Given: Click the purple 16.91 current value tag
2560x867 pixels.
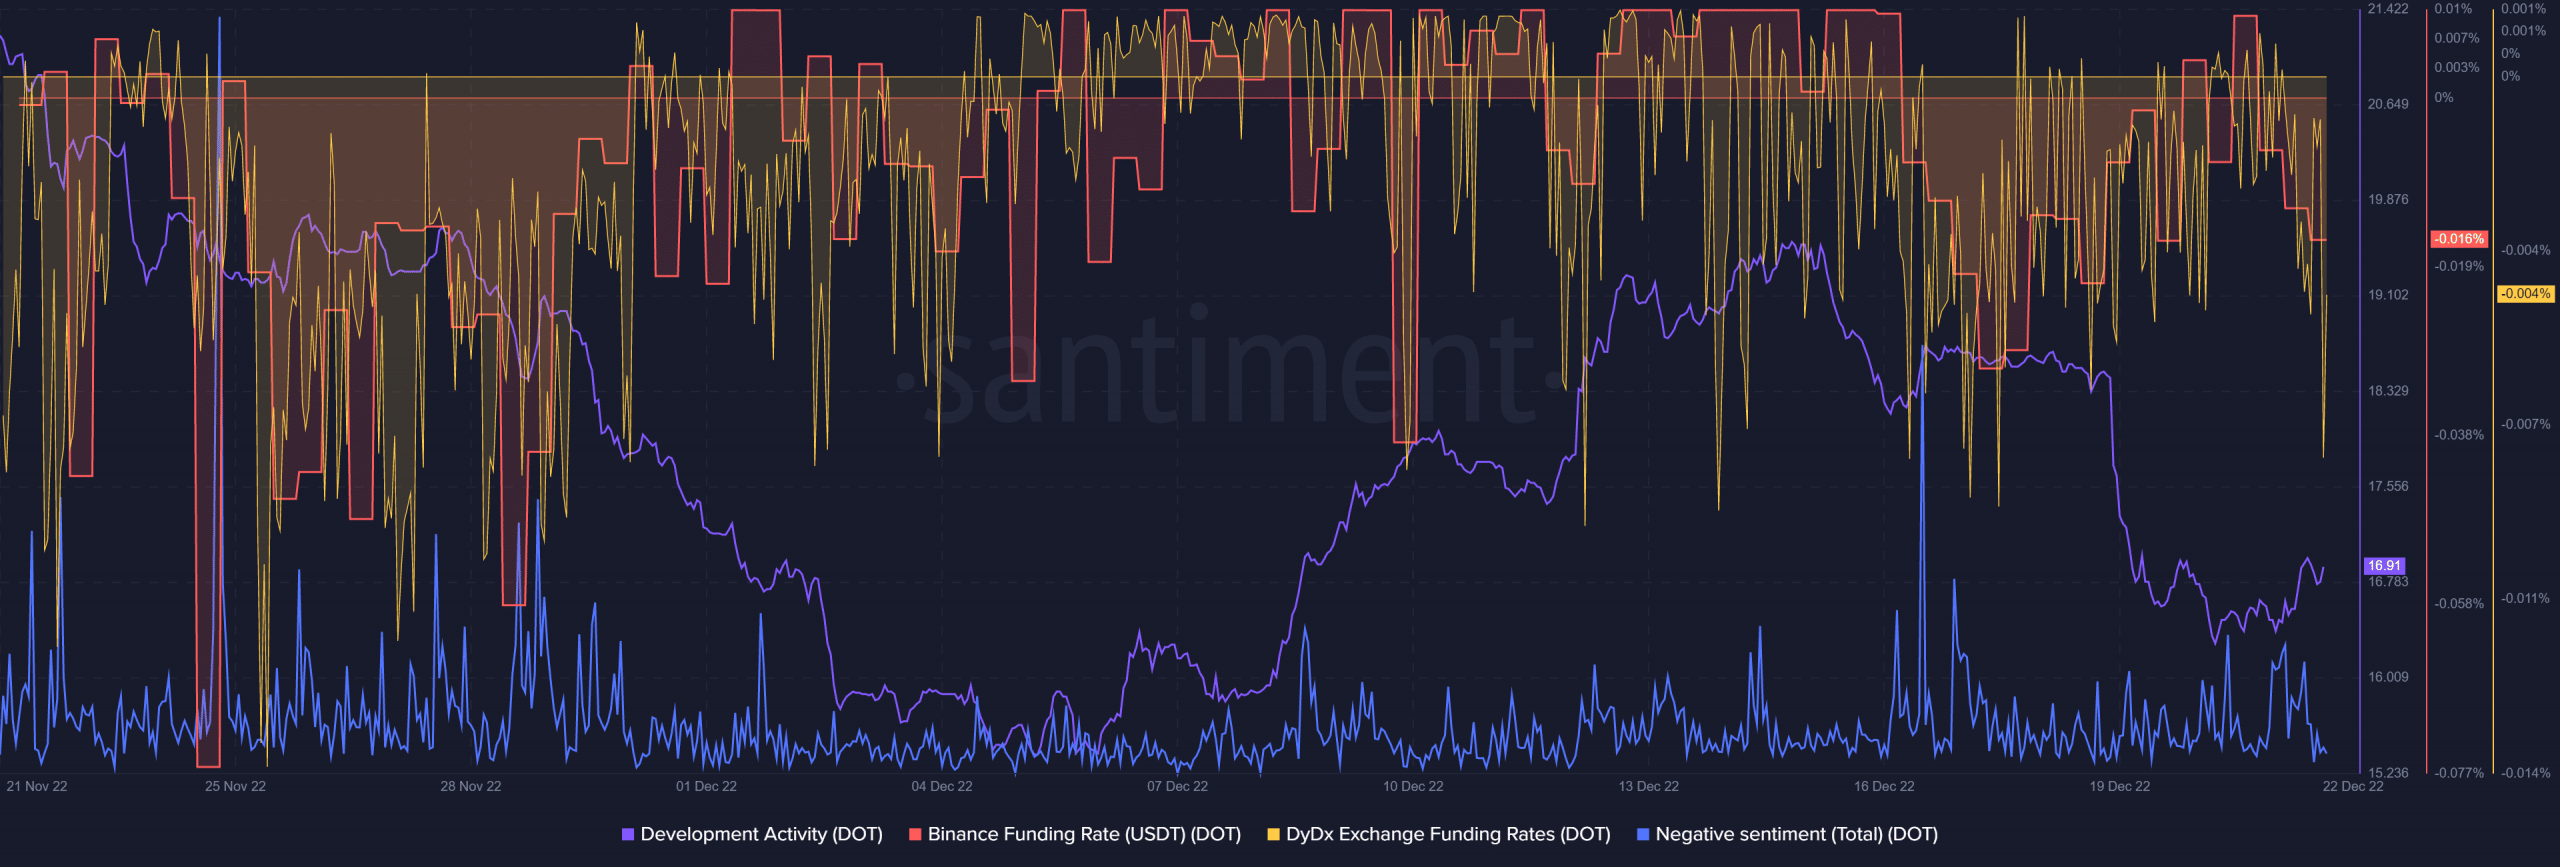Looking at the screenshot, I should tap(2384, 566).
